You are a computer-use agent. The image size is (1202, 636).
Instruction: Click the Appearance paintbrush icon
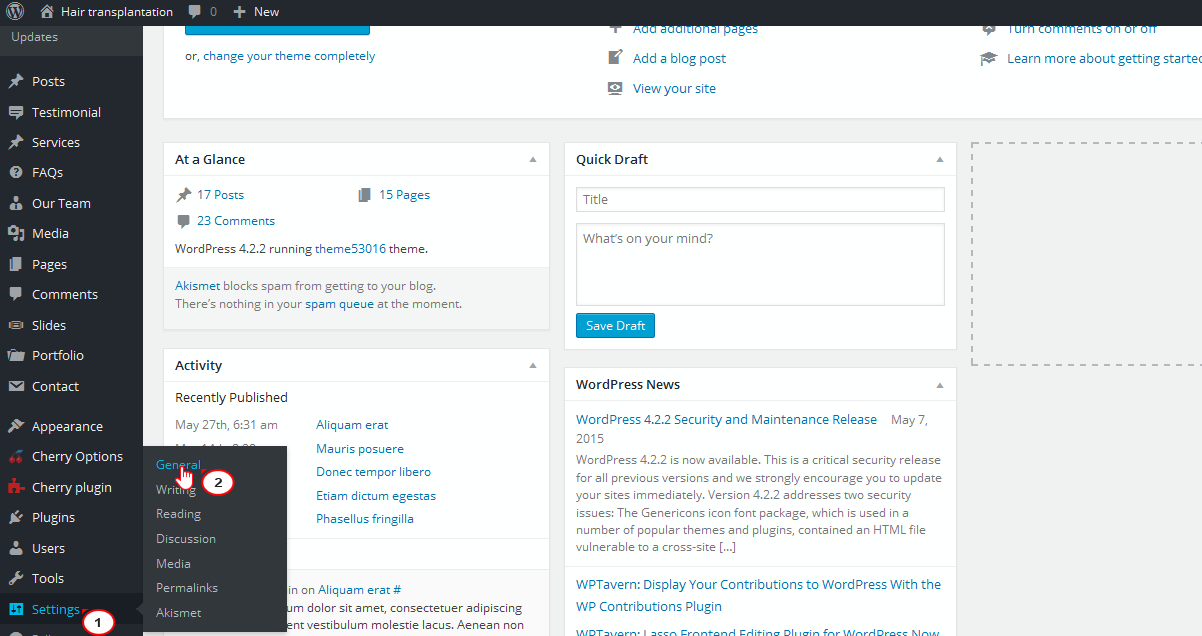click(x=15, y=426)
